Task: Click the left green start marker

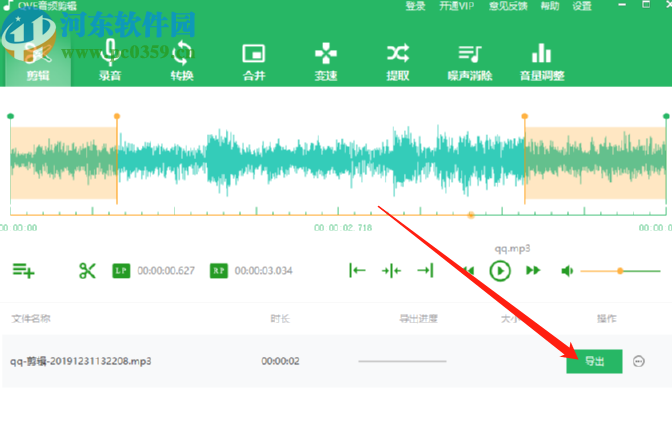Action: (x=11, y=116)
